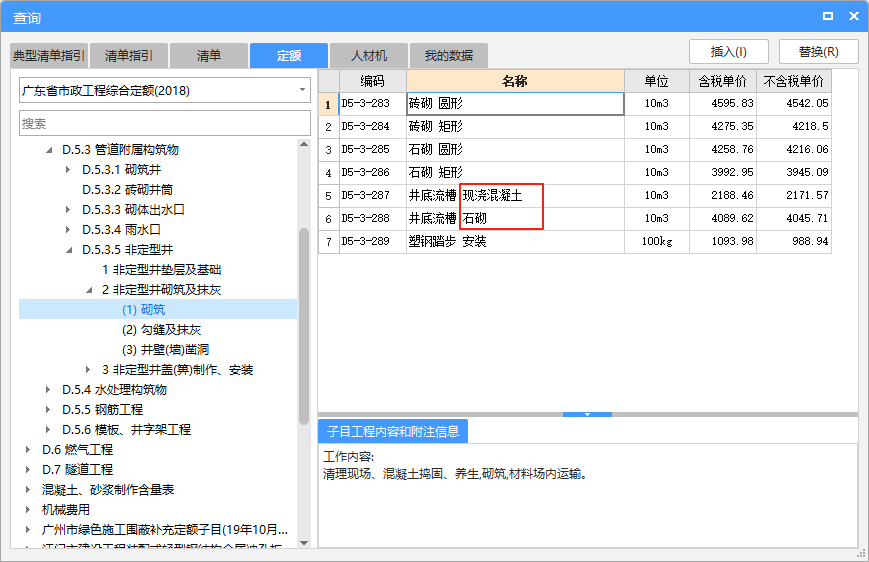Click the 单位 column header
The width and height of the screenshot is (869, 562).
tap(657, 81)
